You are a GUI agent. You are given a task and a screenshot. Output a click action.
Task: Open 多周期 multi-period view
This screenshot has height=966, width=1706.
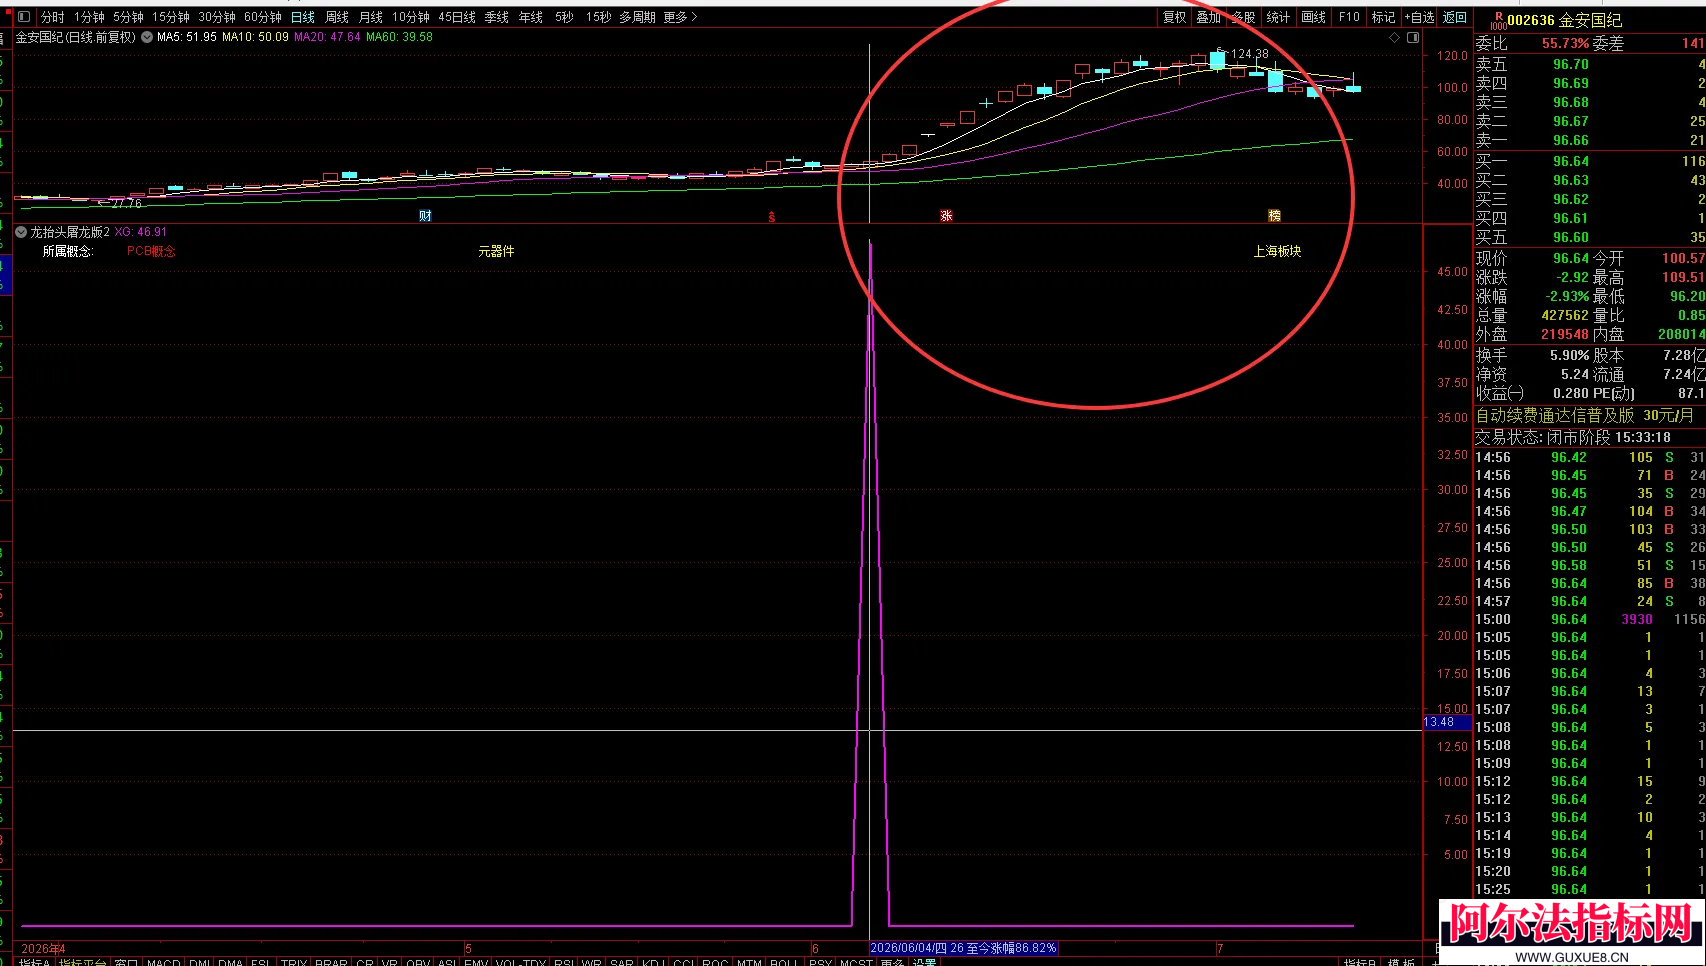[x=637, y=17]
